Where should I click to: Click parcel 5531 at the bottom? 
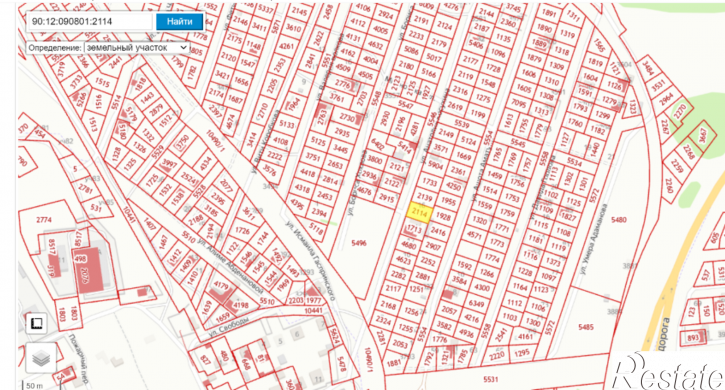491,379
